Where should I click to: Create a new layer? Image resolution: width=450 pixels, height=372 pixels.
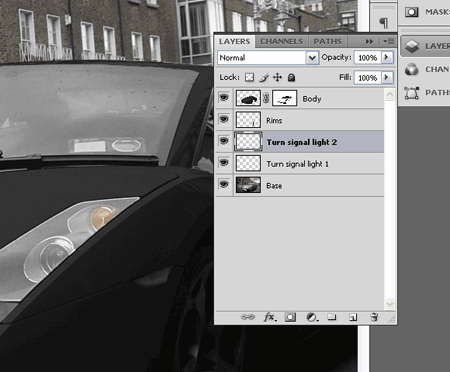(x=353, y=317)
